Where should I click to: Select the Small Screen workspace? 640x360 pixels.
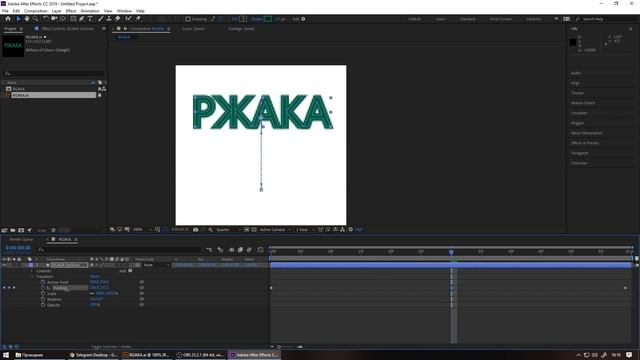click(500, 19)
